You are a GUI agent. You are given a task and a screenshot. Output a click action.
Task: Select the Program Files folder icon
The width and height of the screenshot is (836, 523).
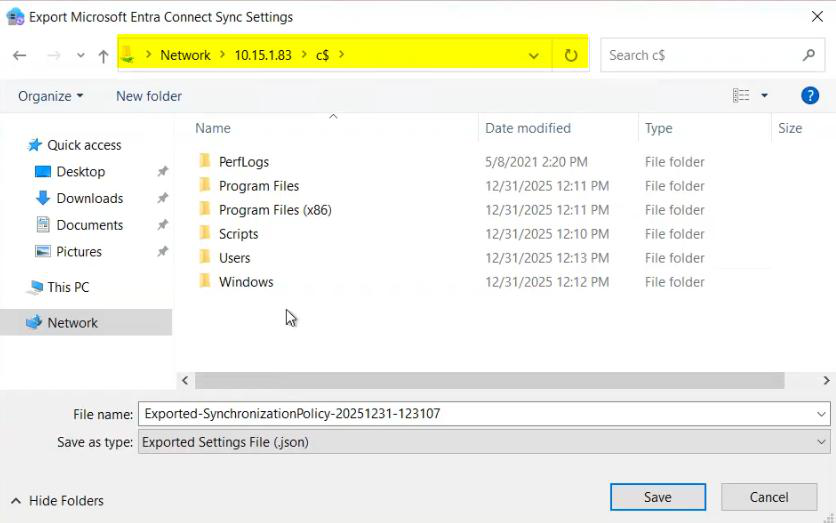click(x=205, y=184)
